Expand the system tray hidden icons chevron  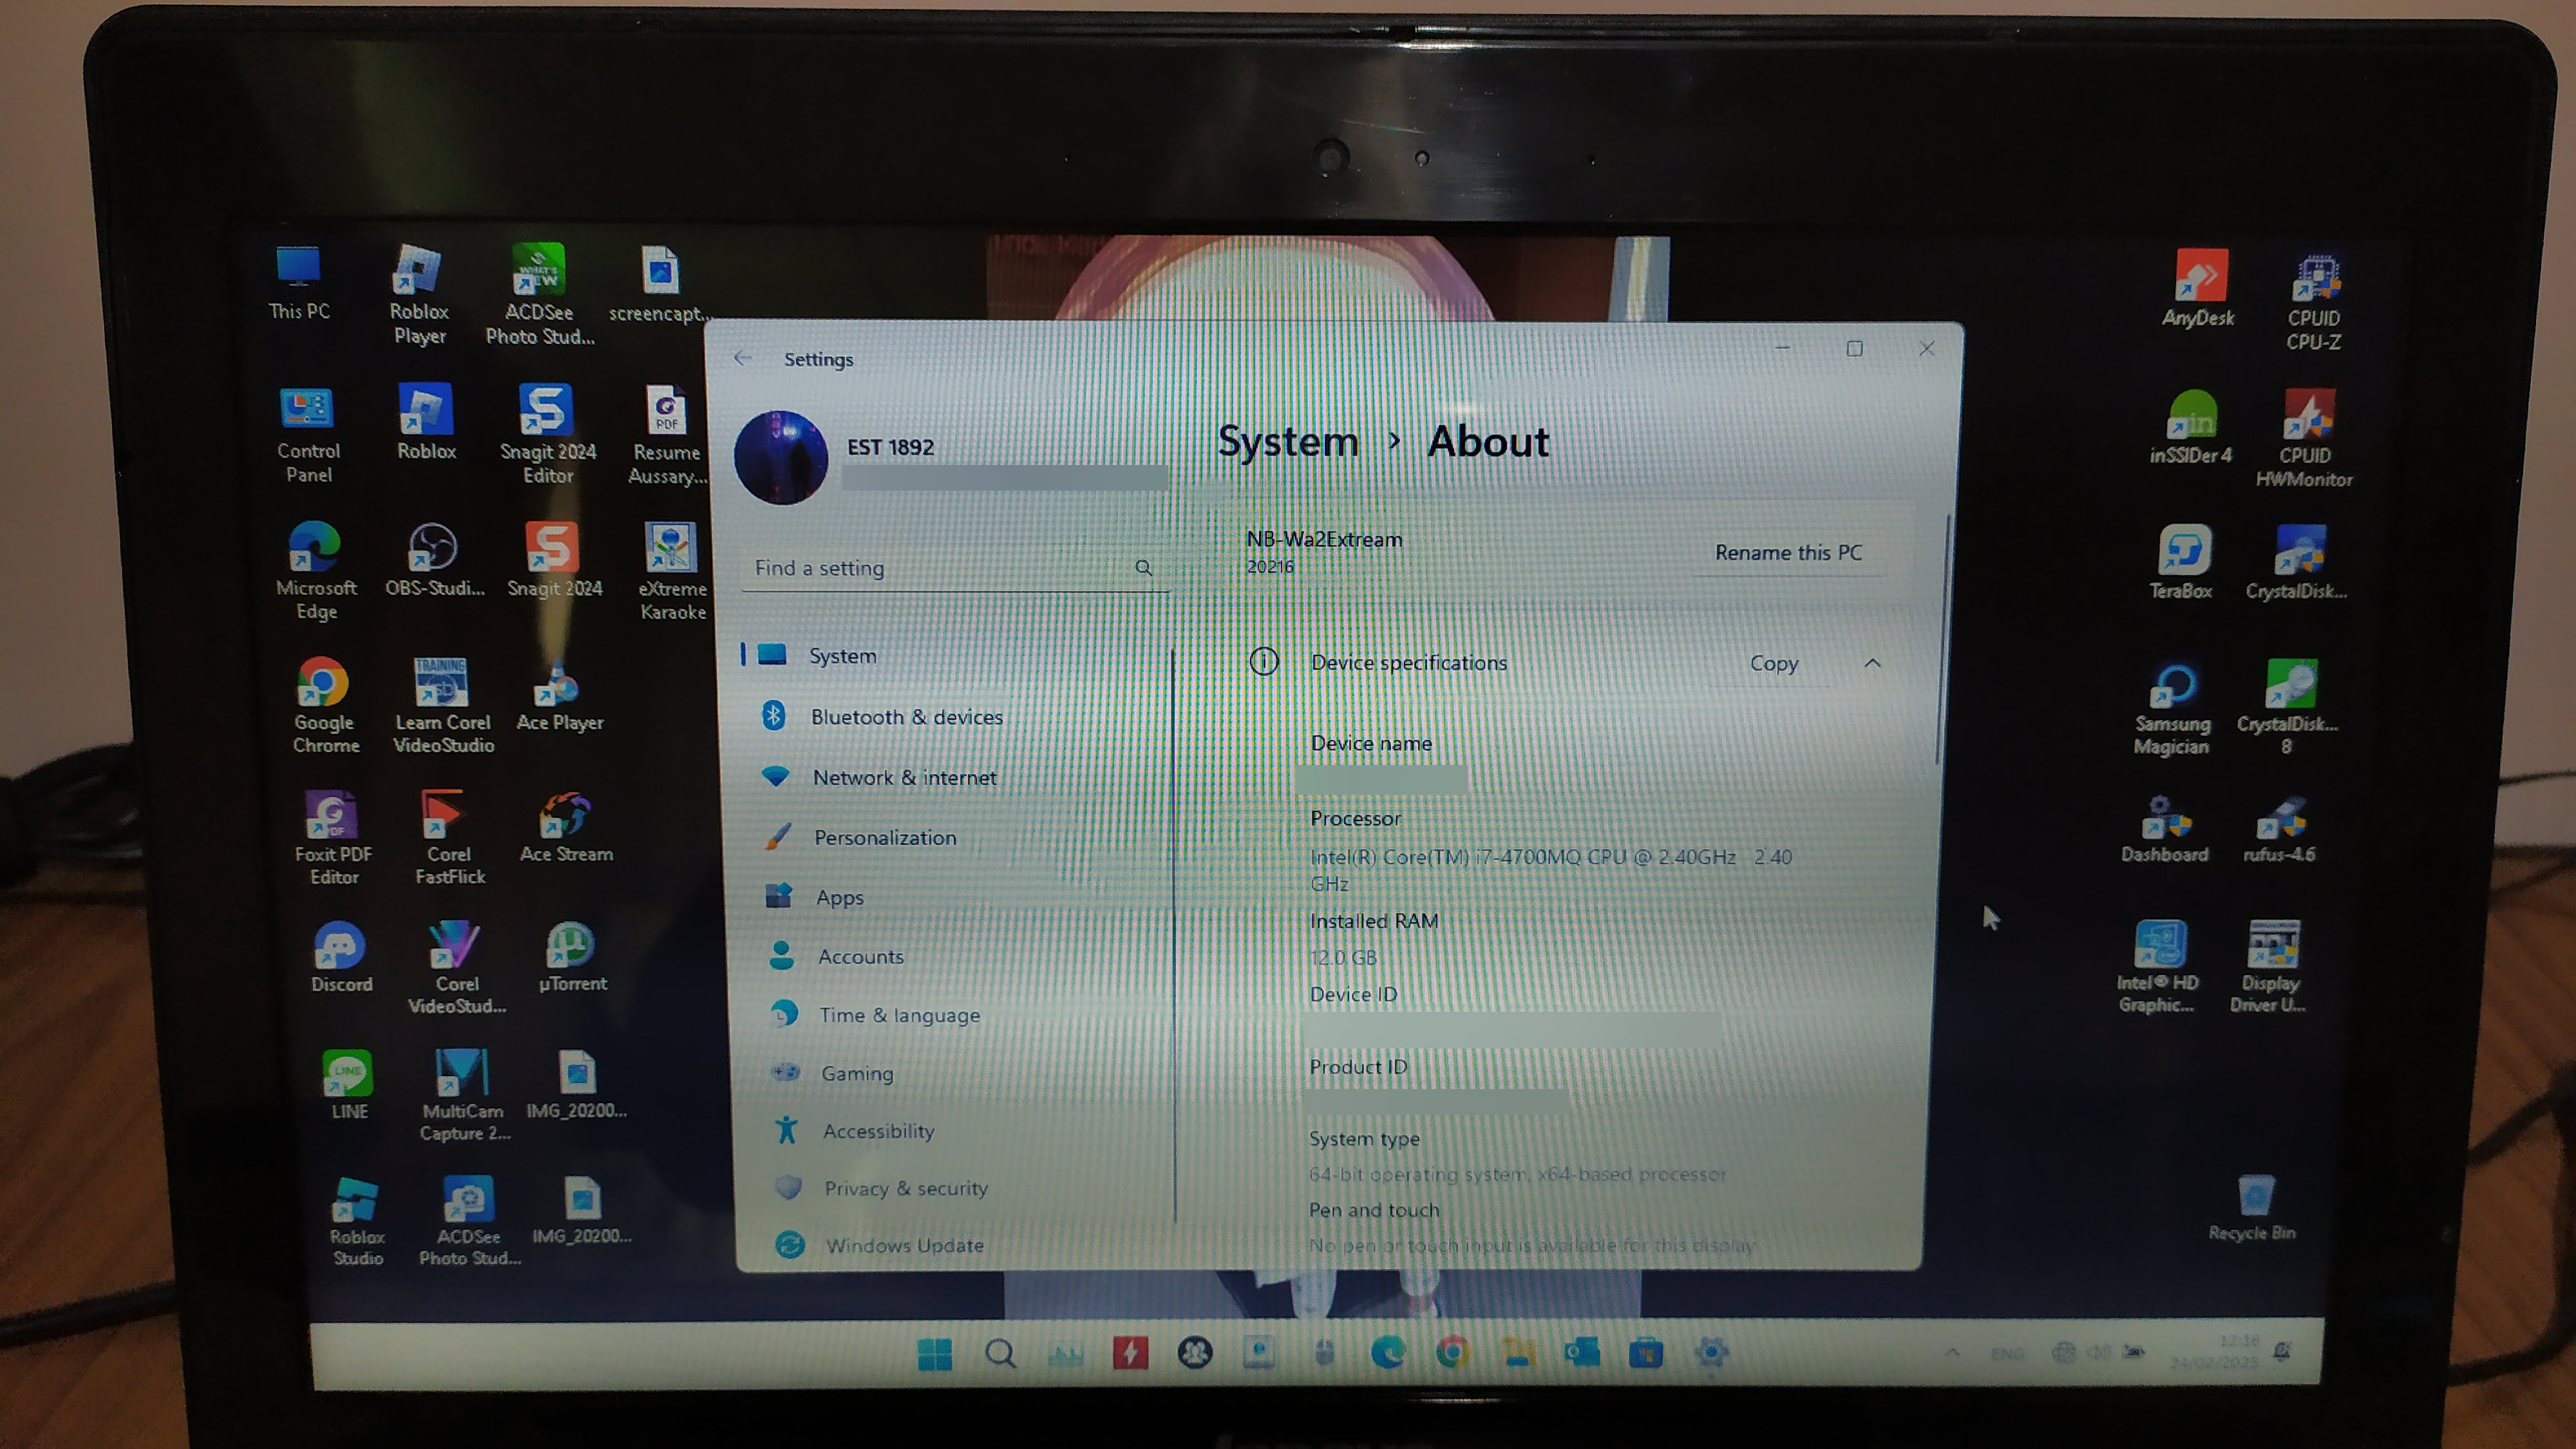(x=1951, y=1352)
